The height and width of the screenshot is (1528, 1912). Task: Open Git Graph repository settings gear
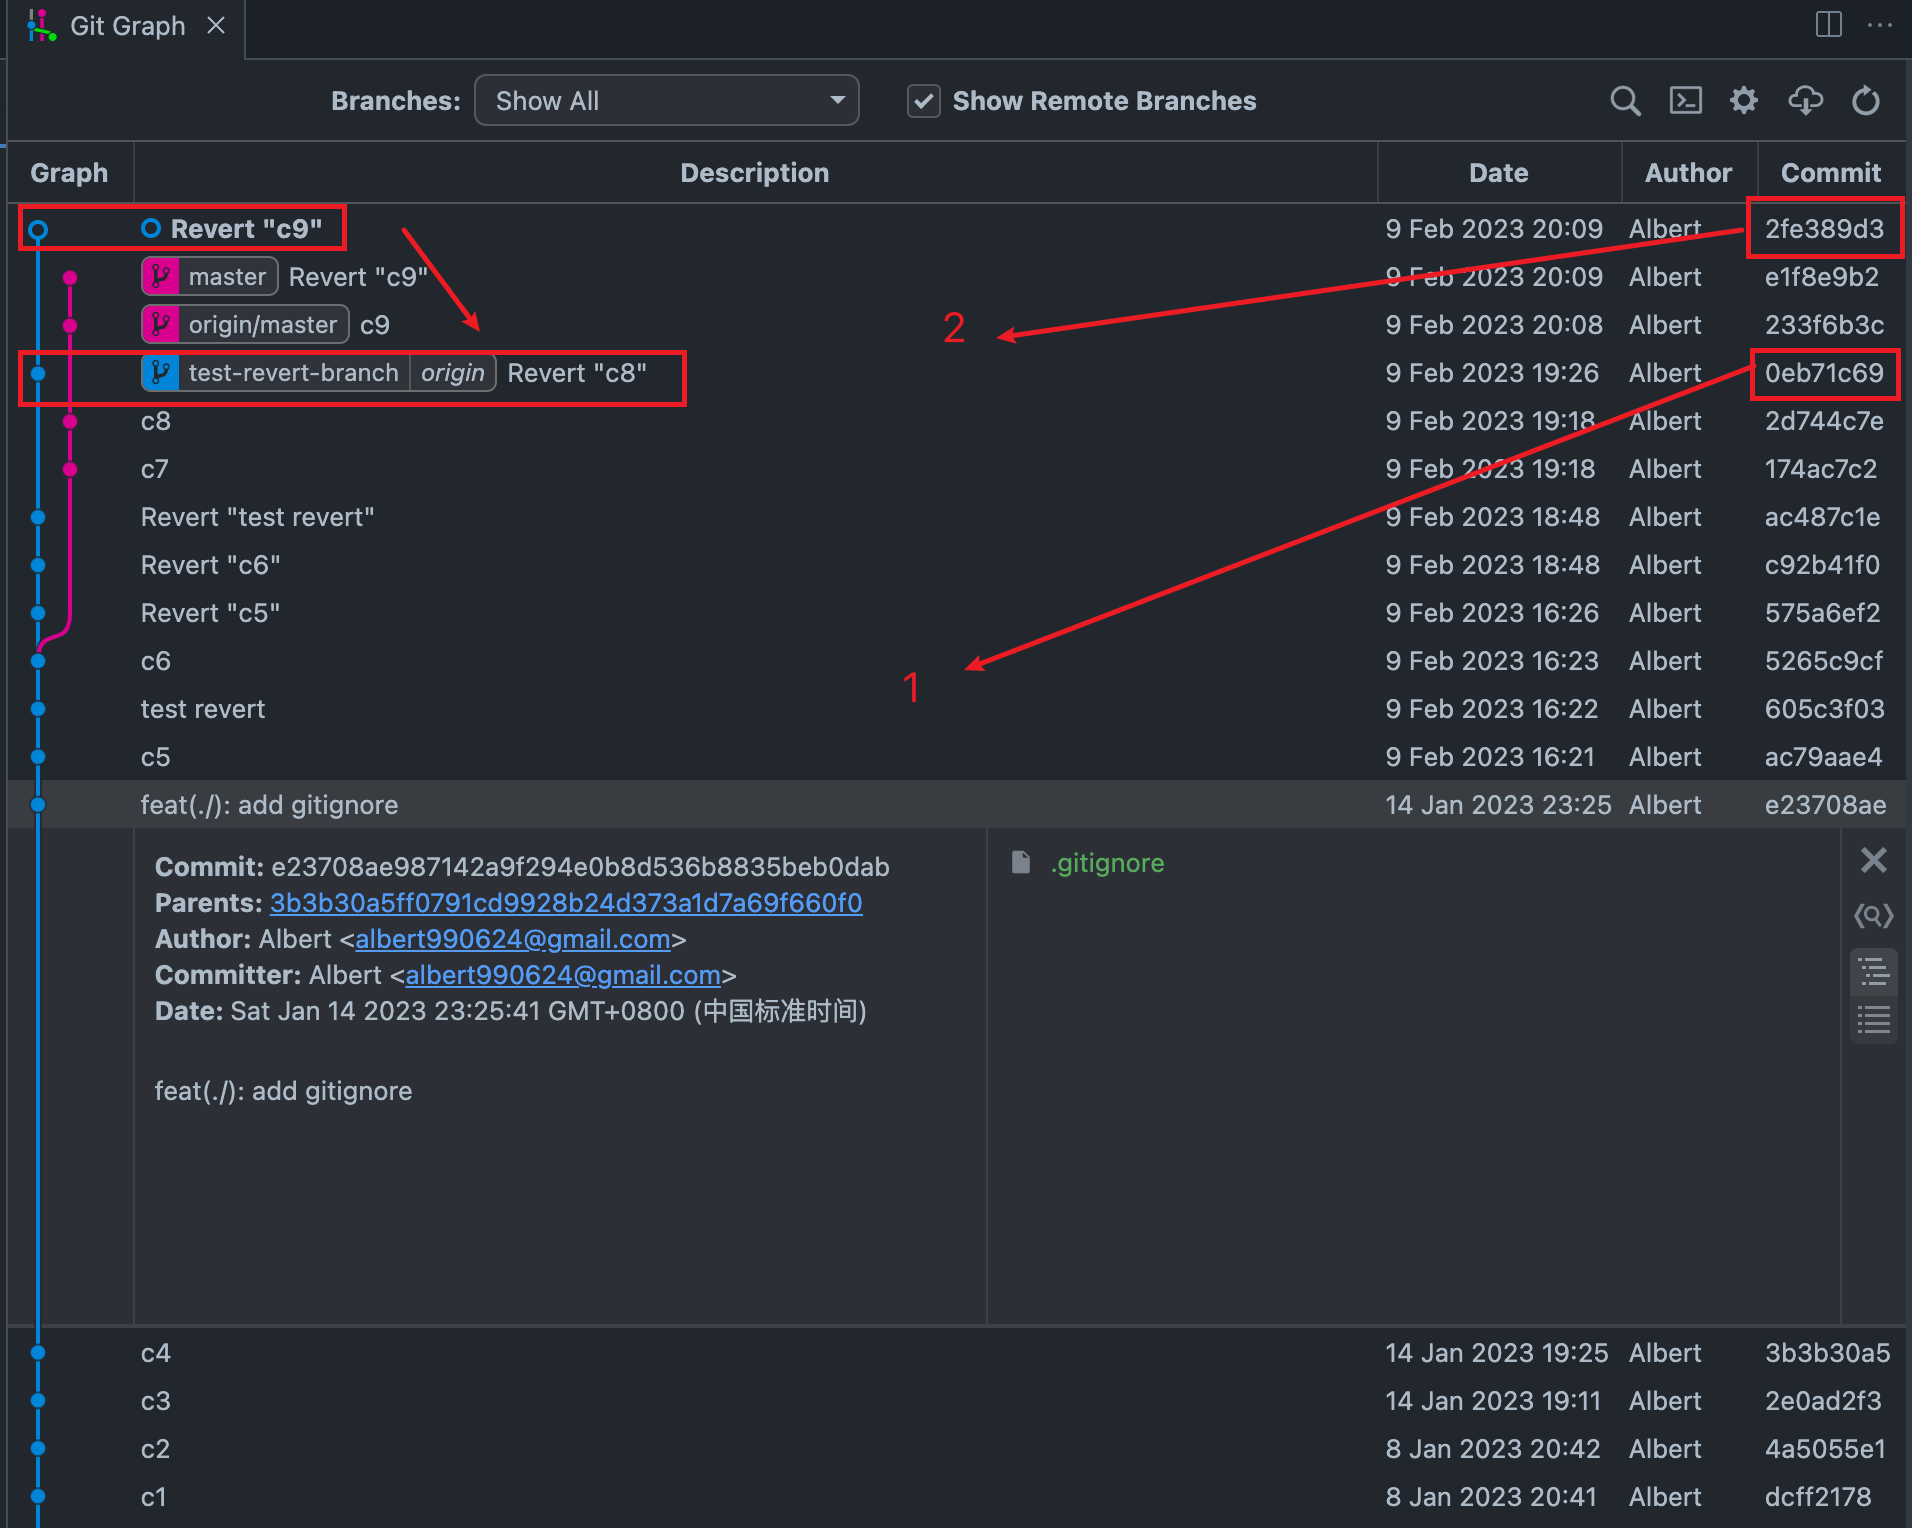pos(1744,101)
